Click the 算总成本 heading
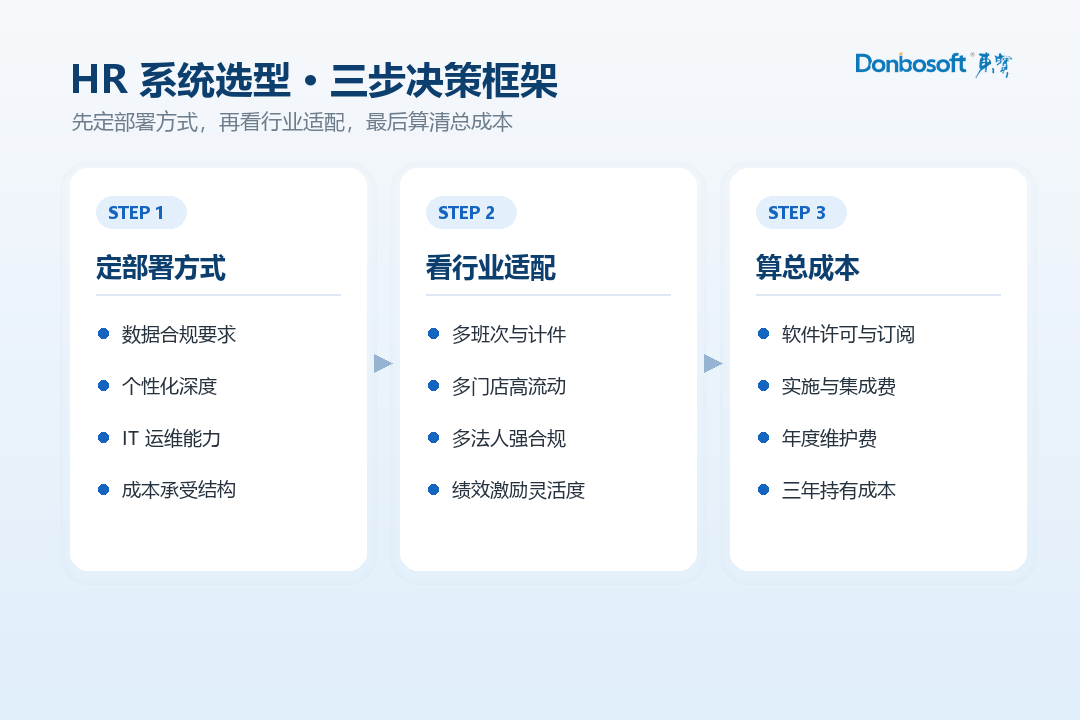Viewport: 1080px width, 720px height. (807, 267)
